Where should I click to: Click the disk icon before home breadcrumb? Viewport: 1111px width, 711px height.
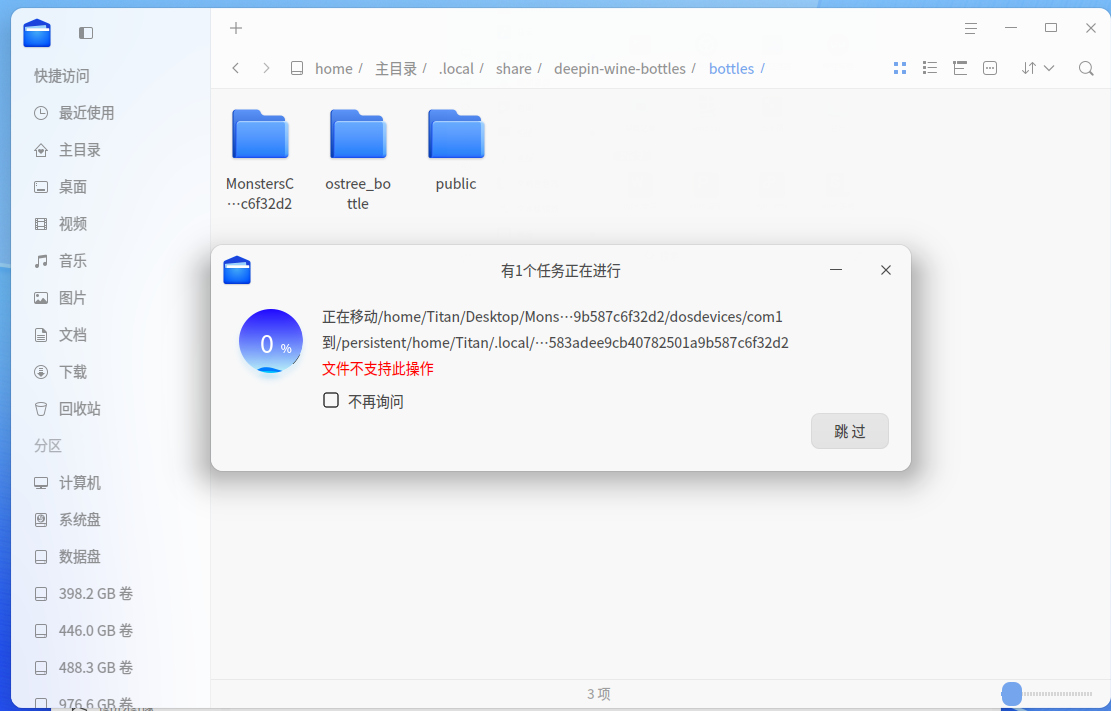coord(297,68)
